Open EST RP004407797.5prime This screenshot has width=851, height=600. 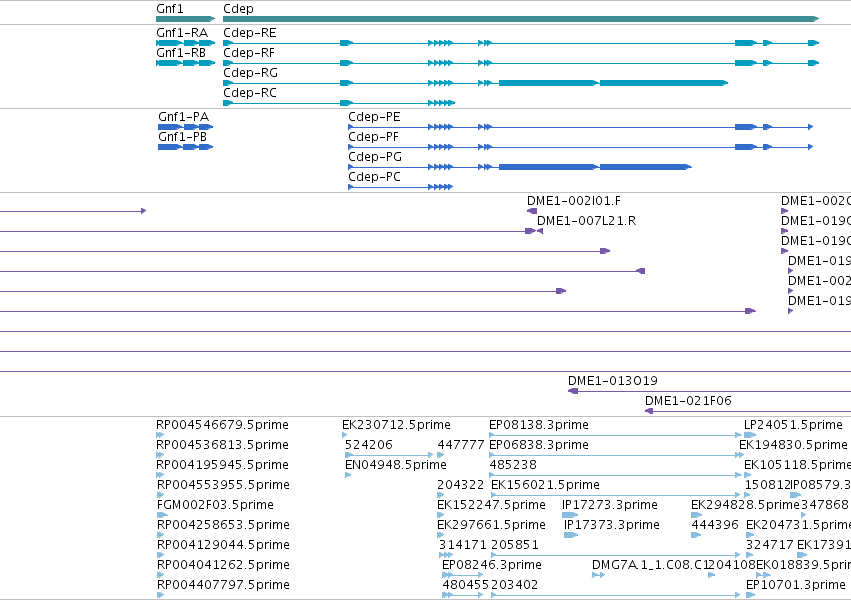coord(223,585)
